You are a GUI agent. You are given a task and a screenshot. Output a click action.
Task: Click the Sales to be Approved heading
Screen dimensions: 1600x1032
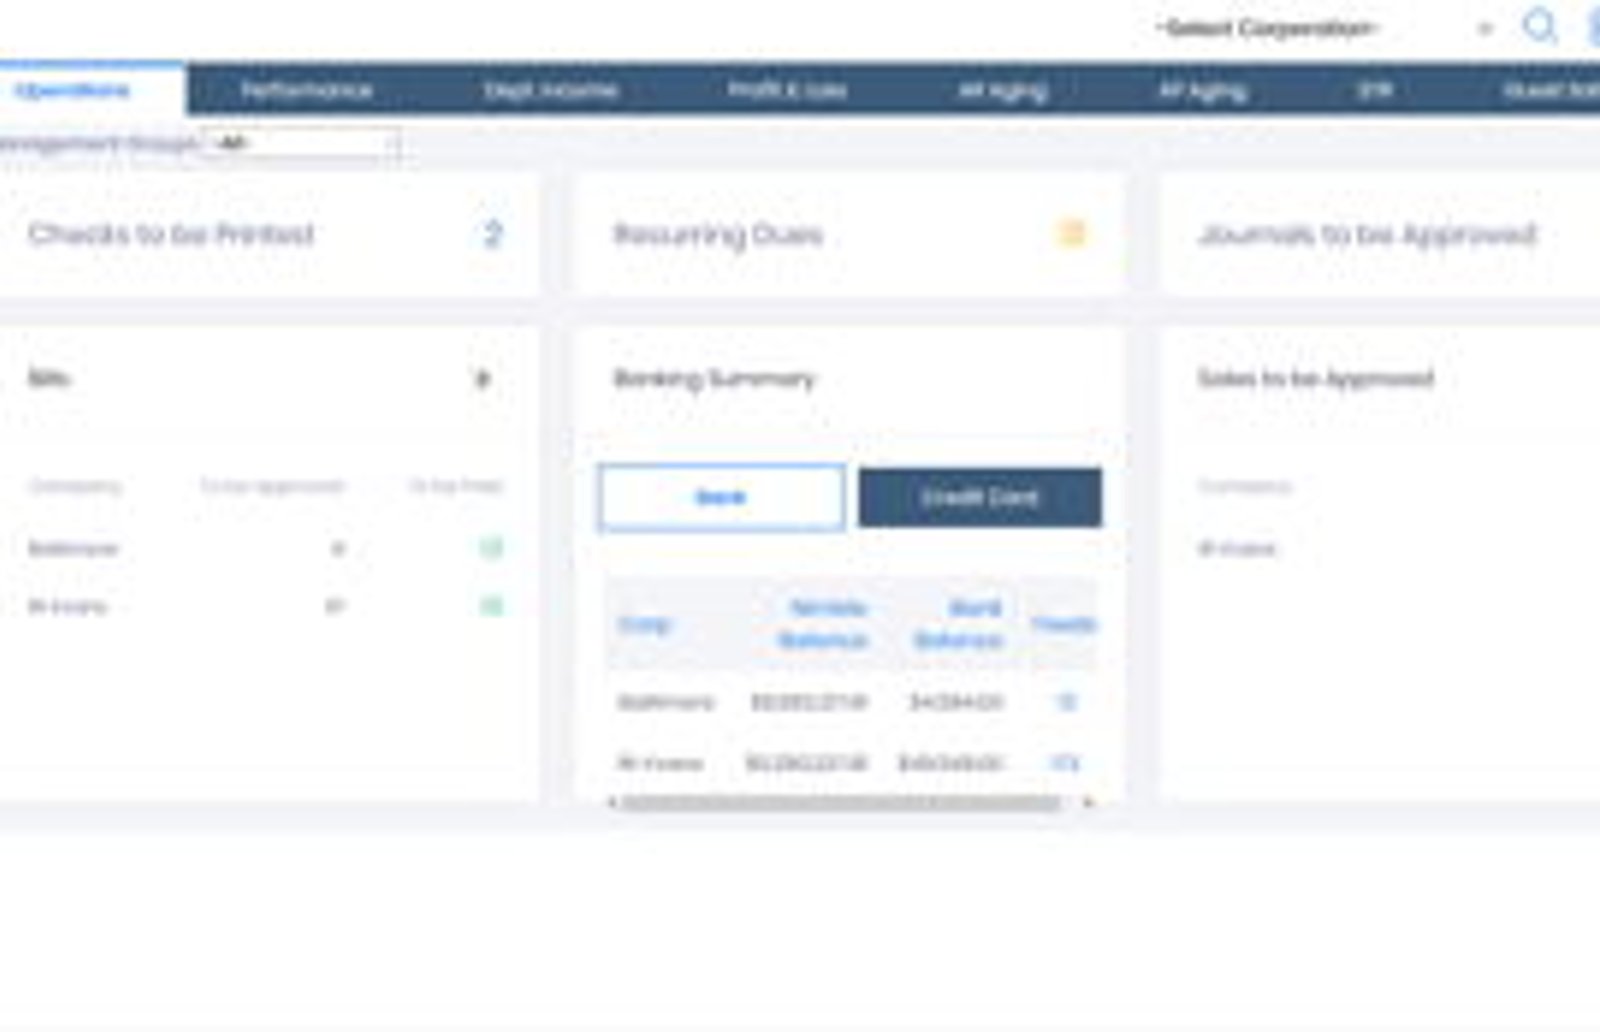click(1316, 378)
